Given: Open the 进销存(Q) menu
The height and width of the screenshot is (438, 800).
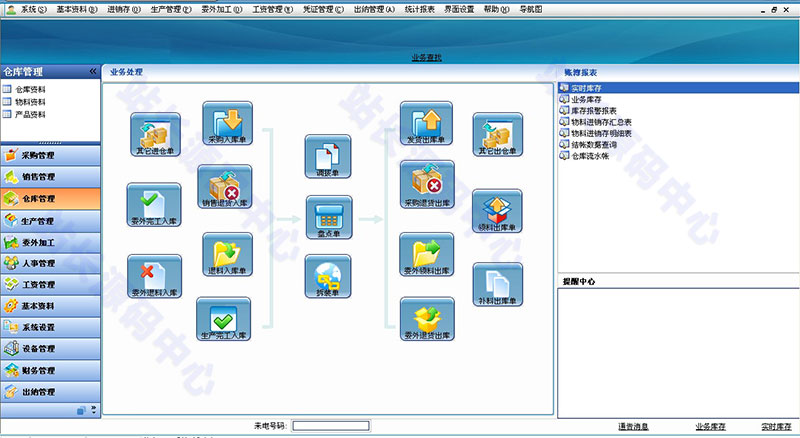Looking at the screenshot, I should pos(123,9).
